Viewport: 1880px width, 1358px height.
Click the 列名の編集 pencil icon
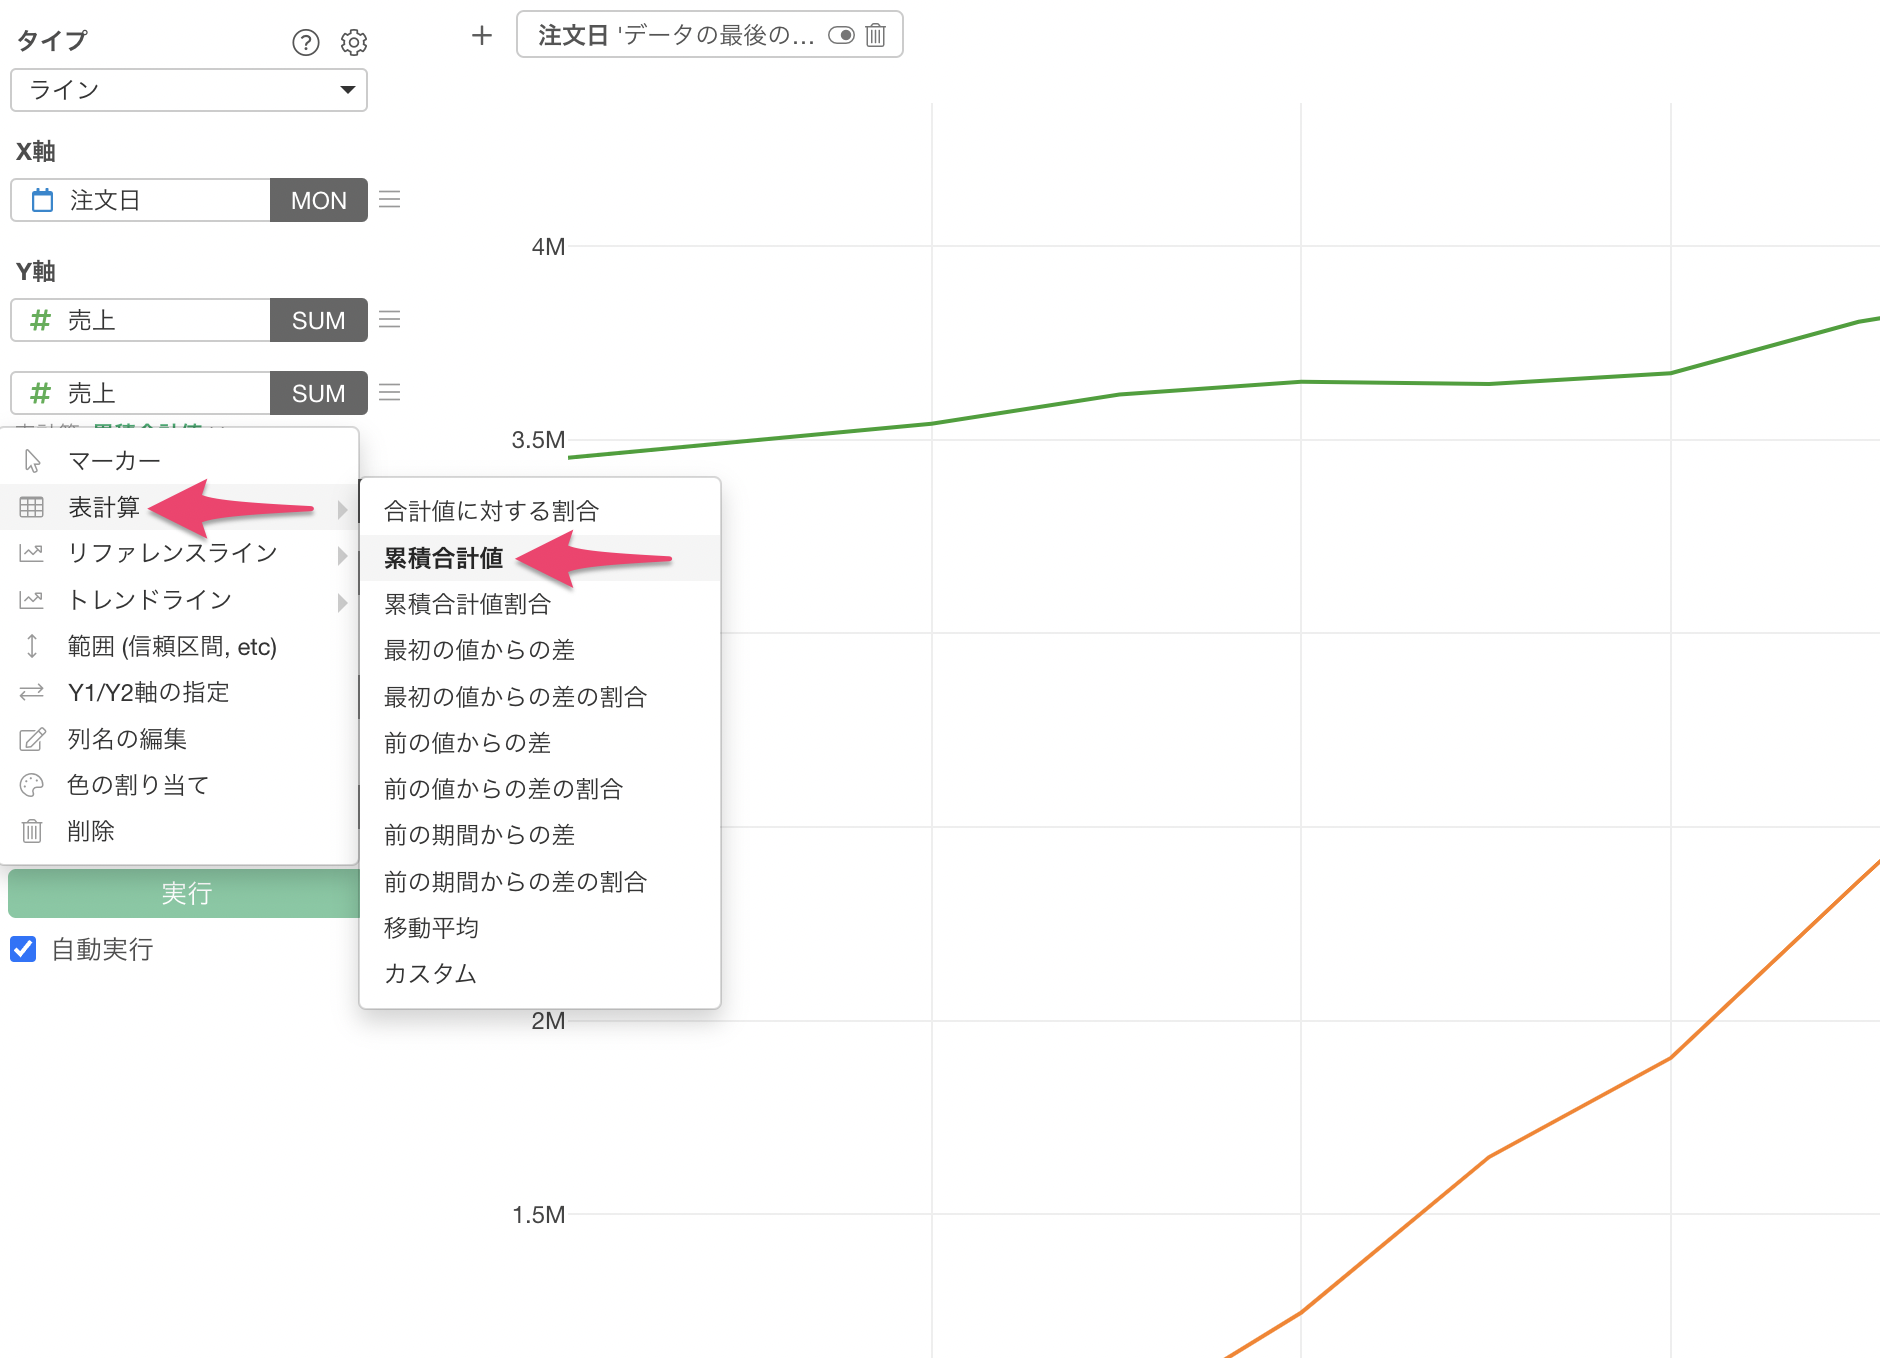coord(32,739)
